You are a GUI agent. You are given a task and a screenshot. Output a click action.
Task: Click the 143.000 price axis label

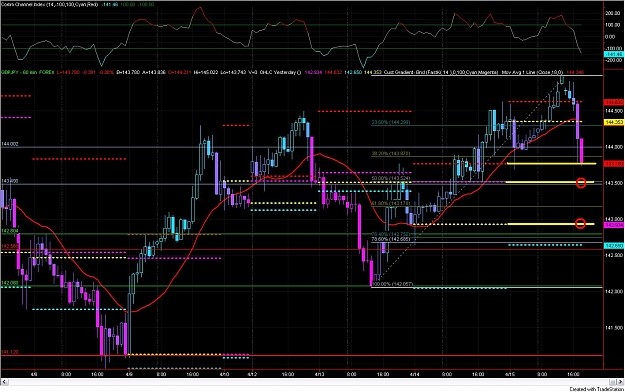[614, 219]
